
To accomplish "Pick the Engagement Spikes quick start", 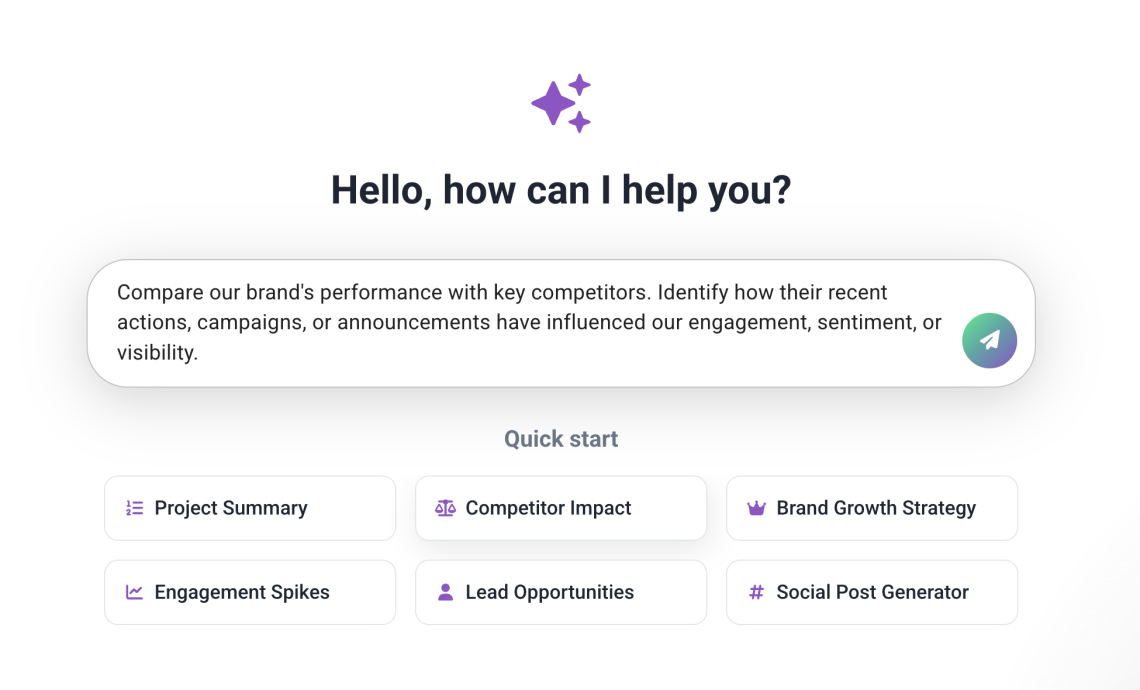I will 250,592.
